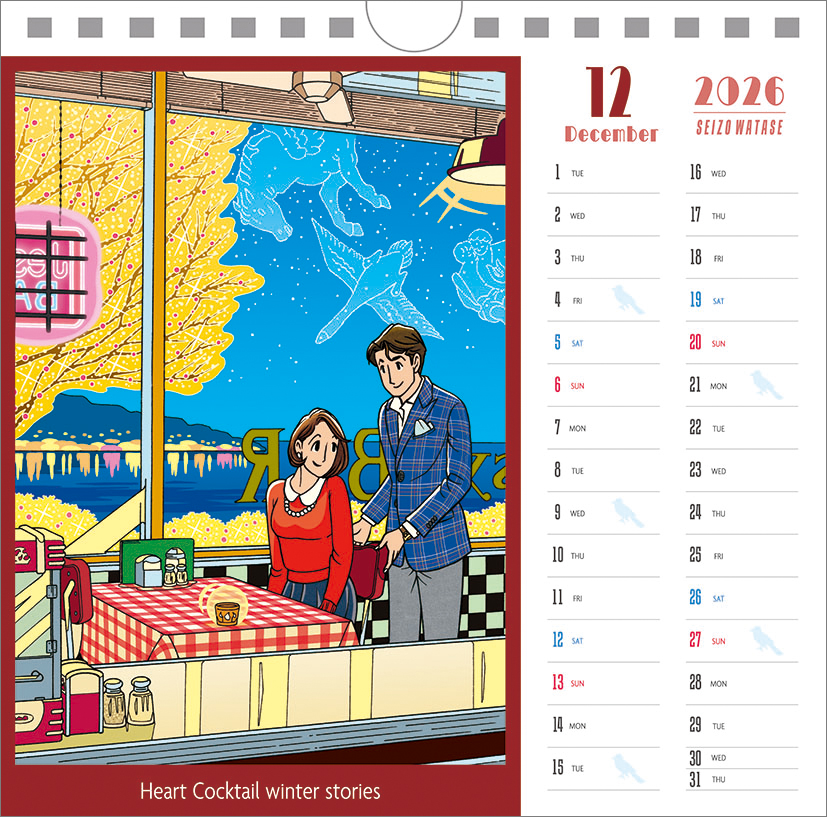Image resolution: width=827 pixels, height=817 pixels.
Task: Click the glowing candle glass on table
Action: pyautogui.click(x=224, y=604)
